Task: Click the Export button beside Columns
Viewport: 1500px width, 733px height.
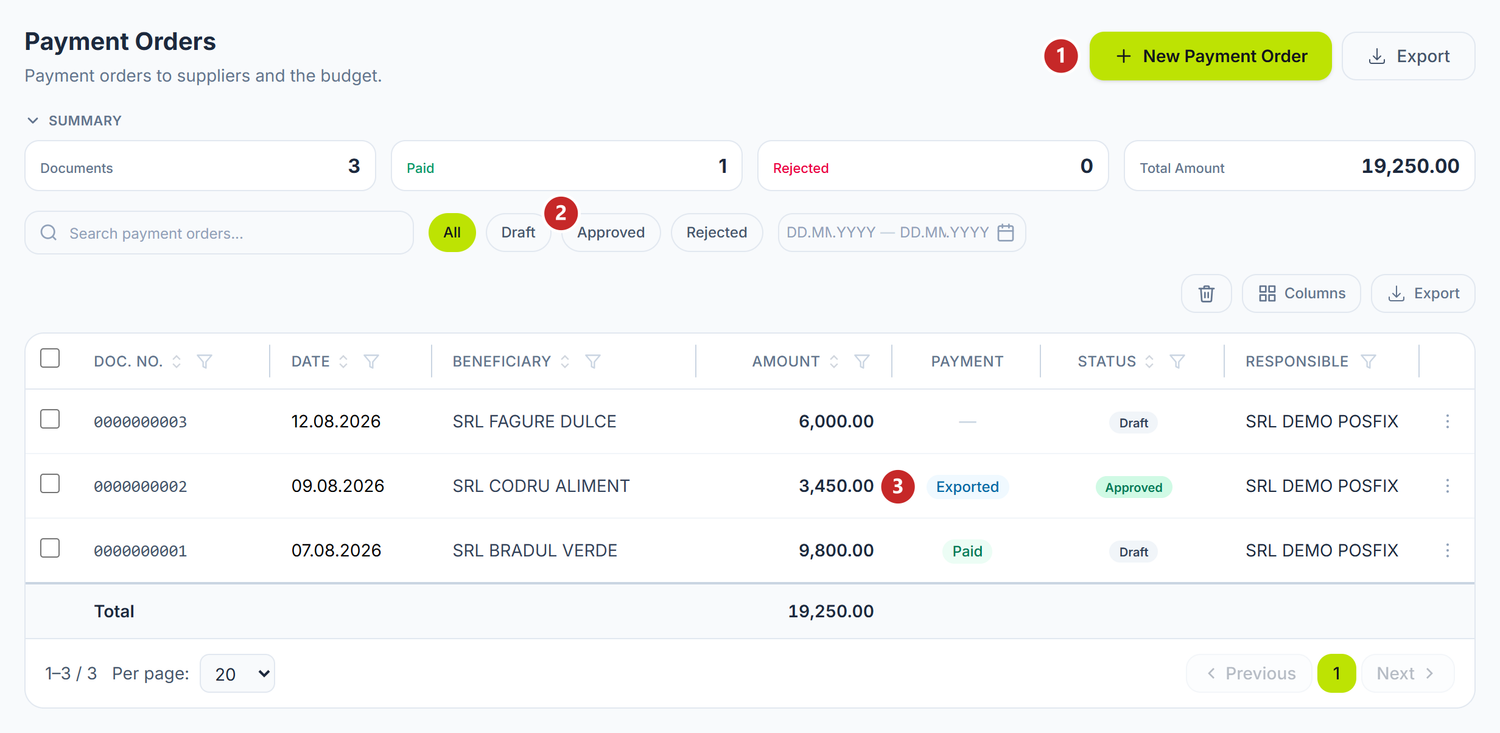Action: pos(1423,293)
